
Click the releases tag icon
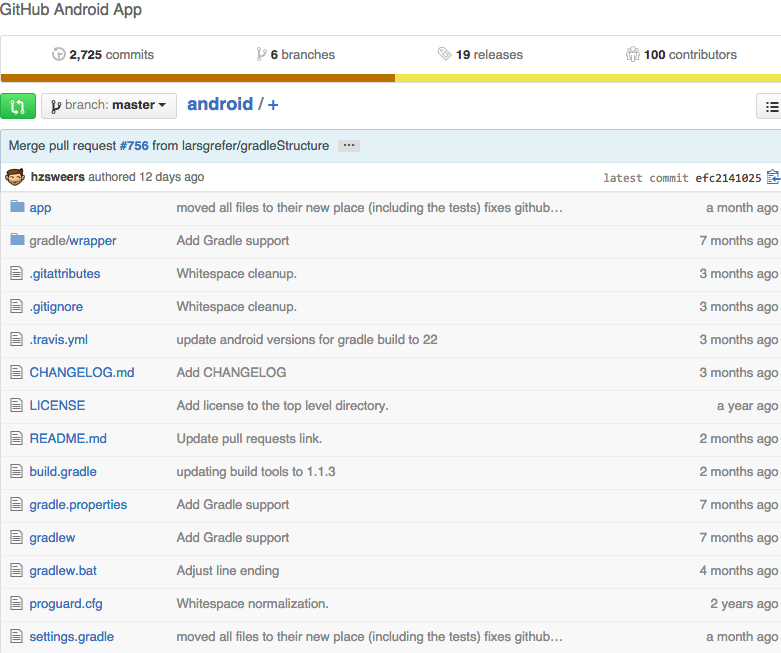(x=444, y=54)
